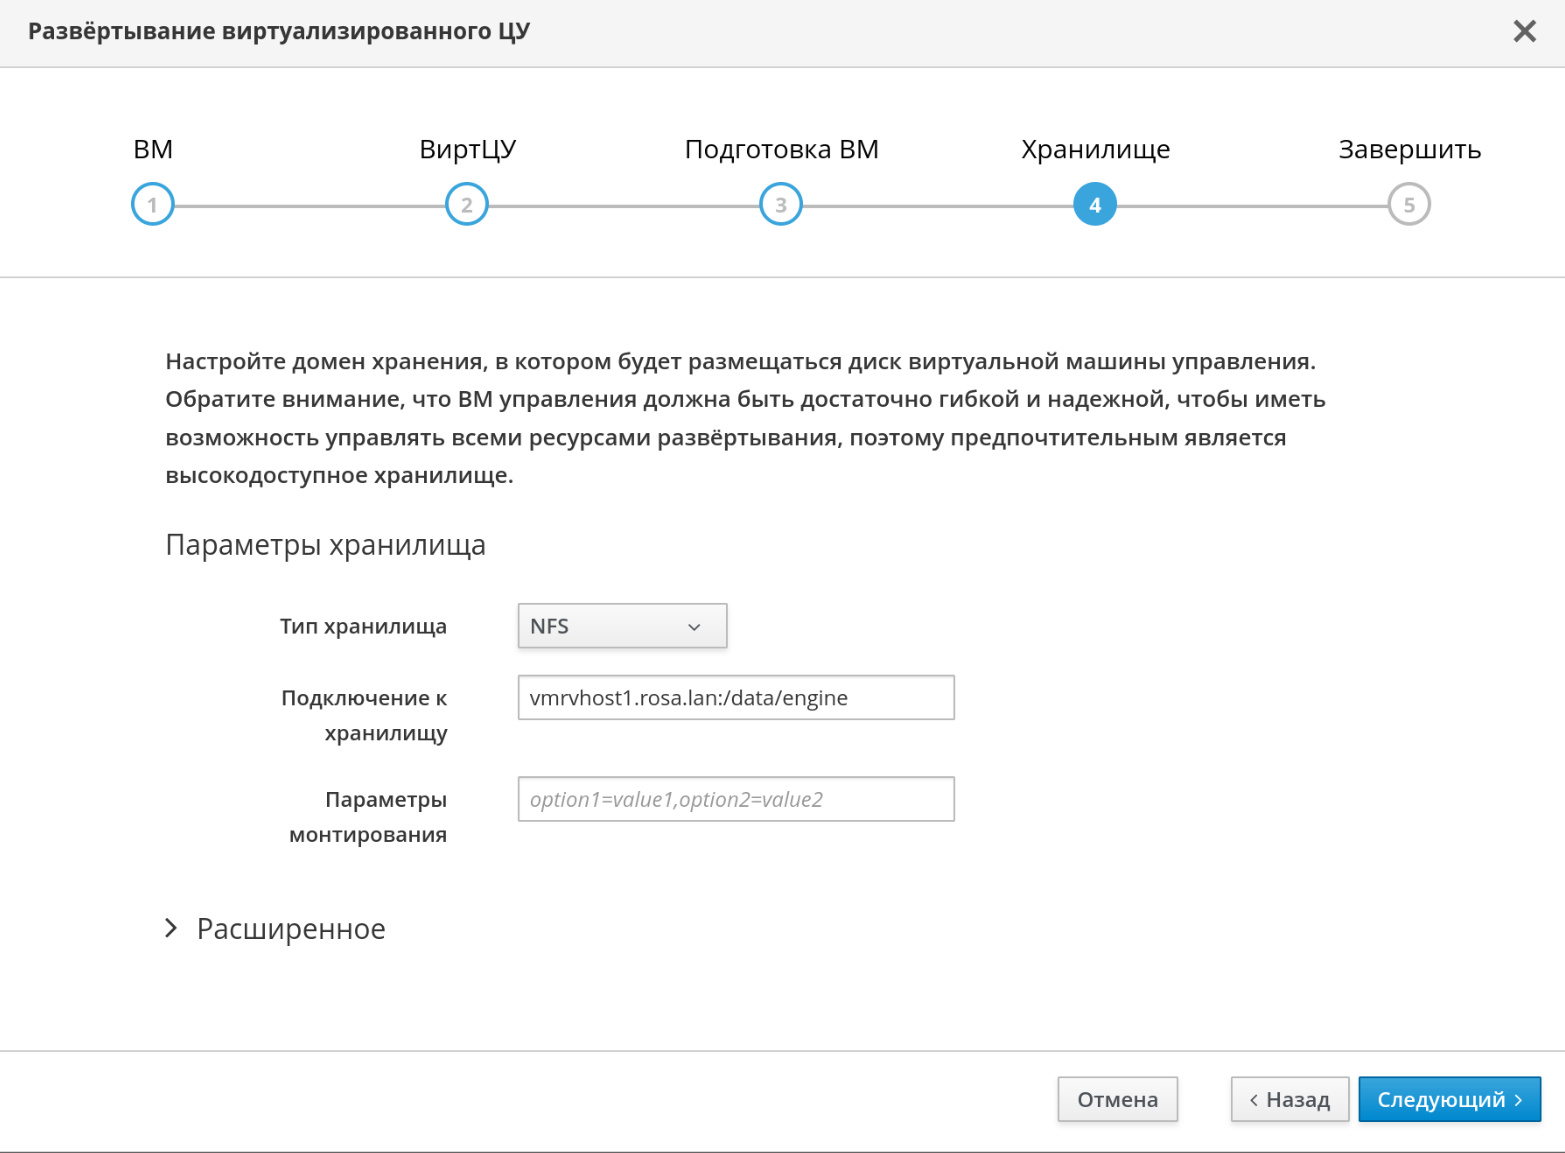This screenshot has width=1565, height=1153.
Task: Proceed with the Следующий button
Action: pos(1449,1100)
